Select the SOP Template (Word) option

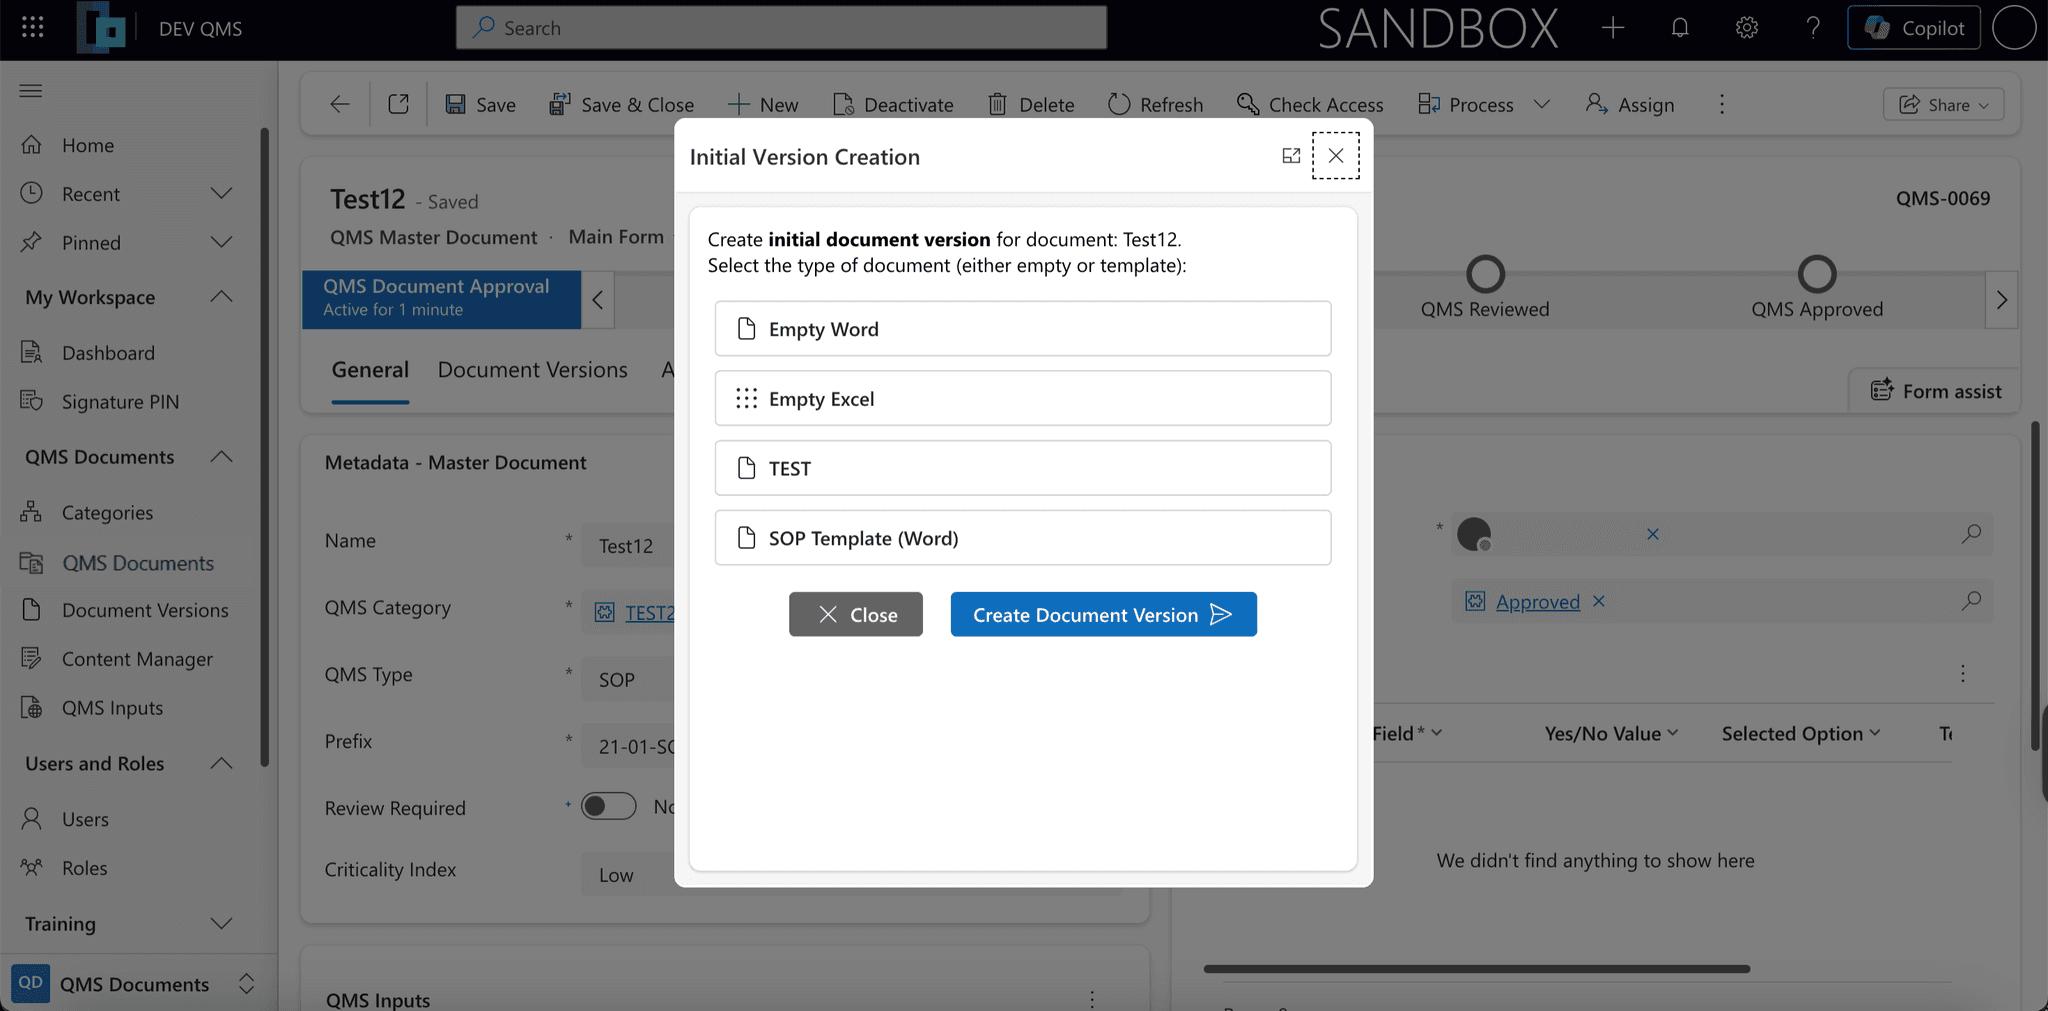tap(1022, 538)
